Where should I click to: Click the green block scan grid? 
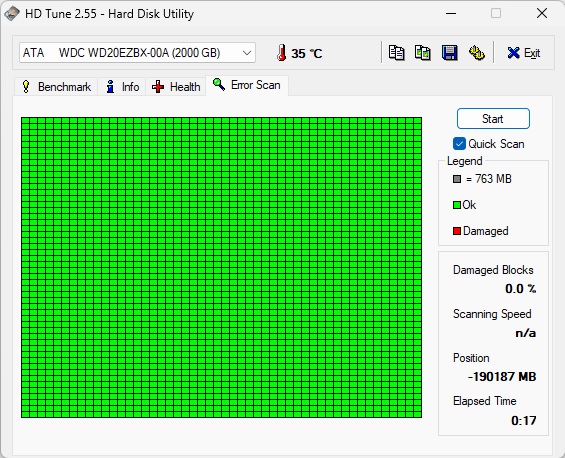click(x=221, y=267)
